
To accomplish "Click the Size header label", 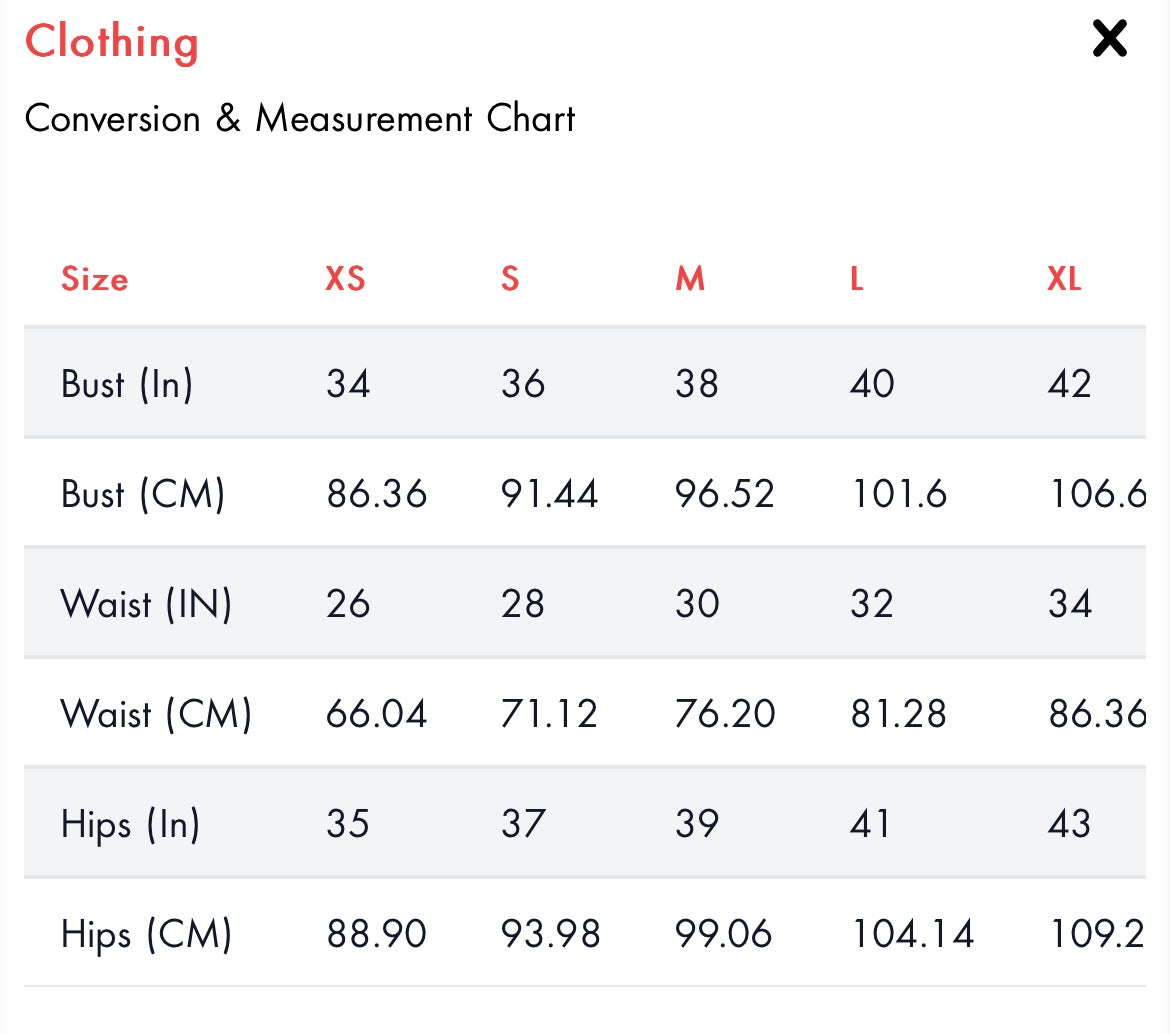I will [95, 279].
